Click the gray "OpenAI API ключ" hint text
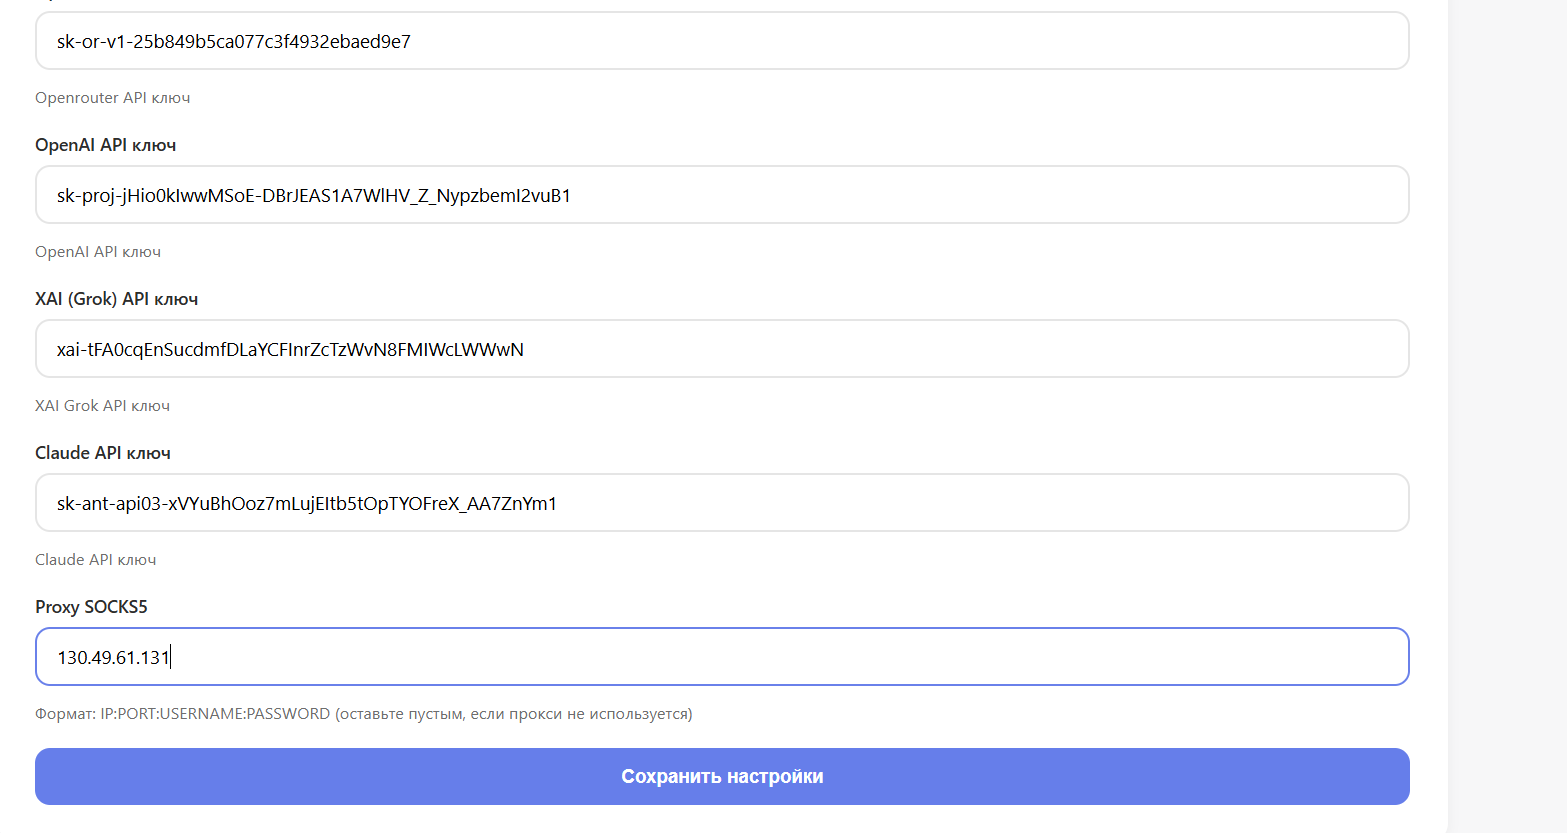The width and height of the screenshot is (1567, 833). 97,252
